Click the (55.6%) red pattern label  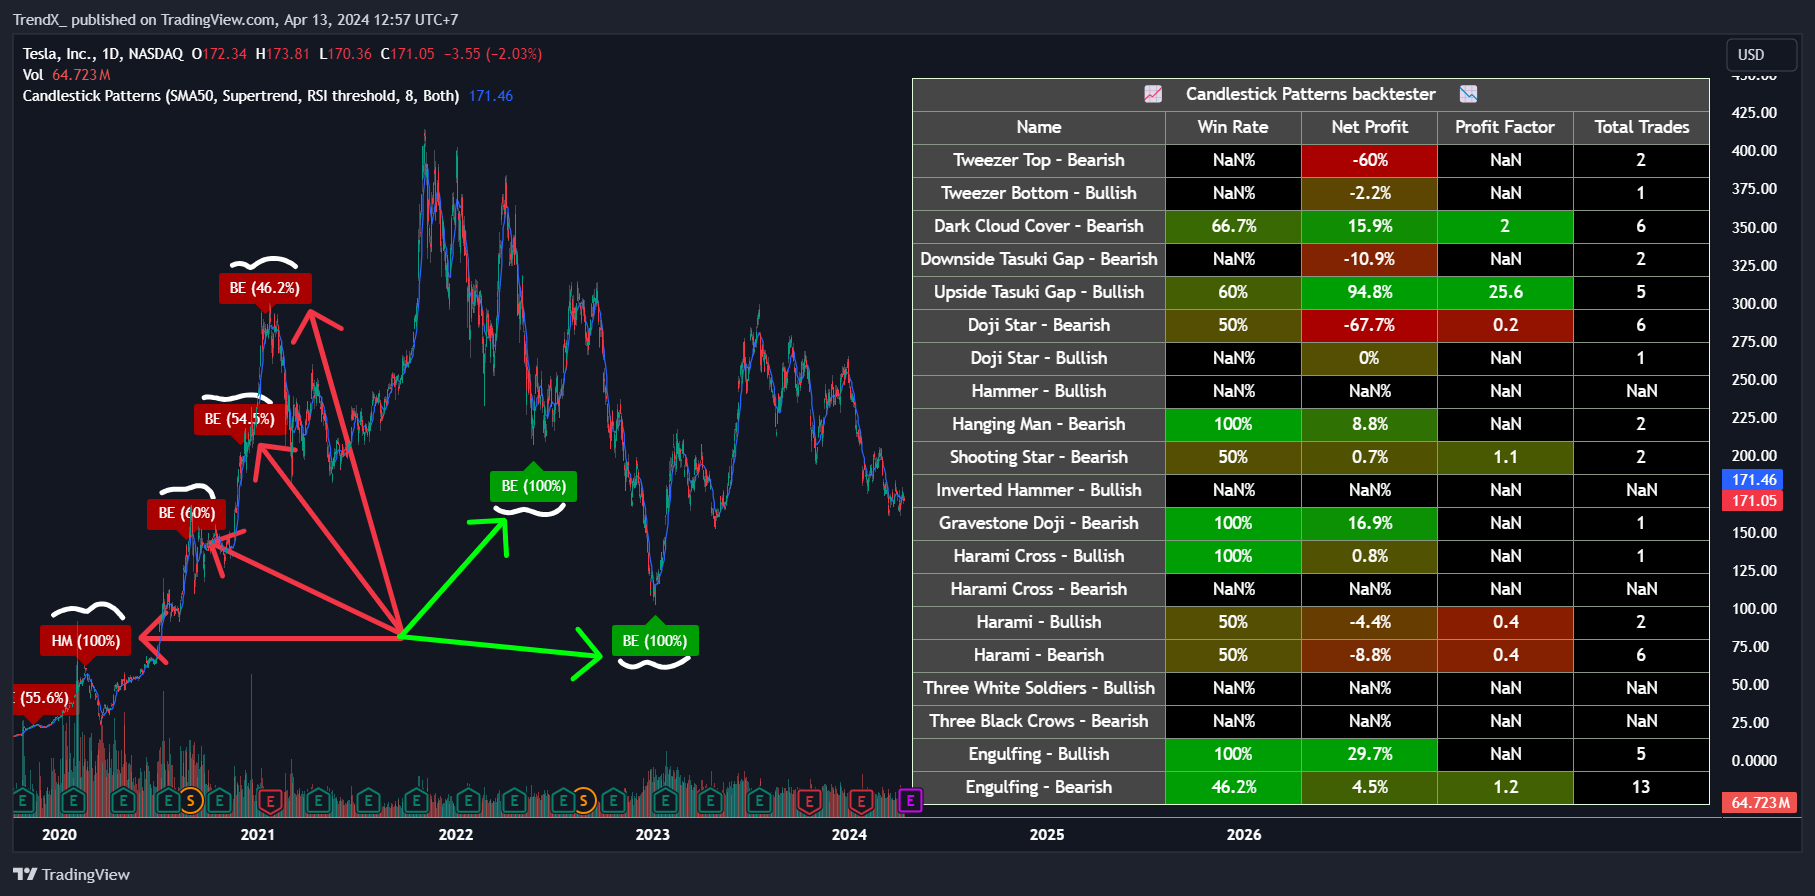click(44, 698)
